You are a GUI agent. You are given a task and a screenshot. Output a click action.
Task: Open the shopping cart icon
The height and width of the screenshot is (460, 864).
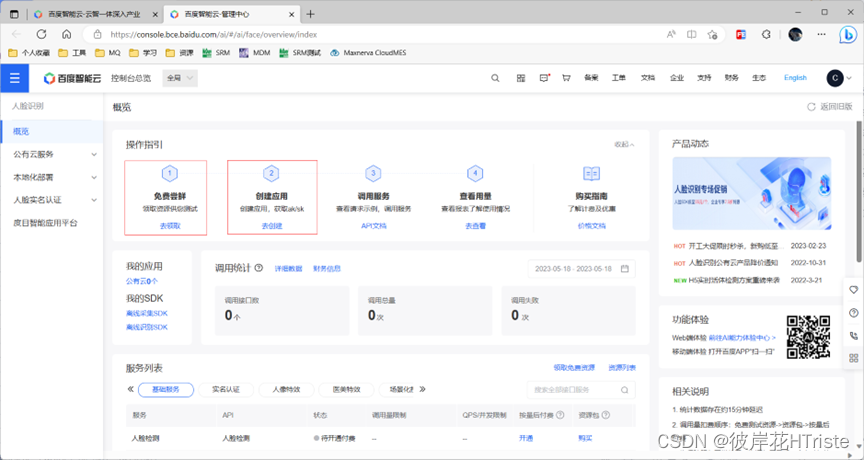566,78
